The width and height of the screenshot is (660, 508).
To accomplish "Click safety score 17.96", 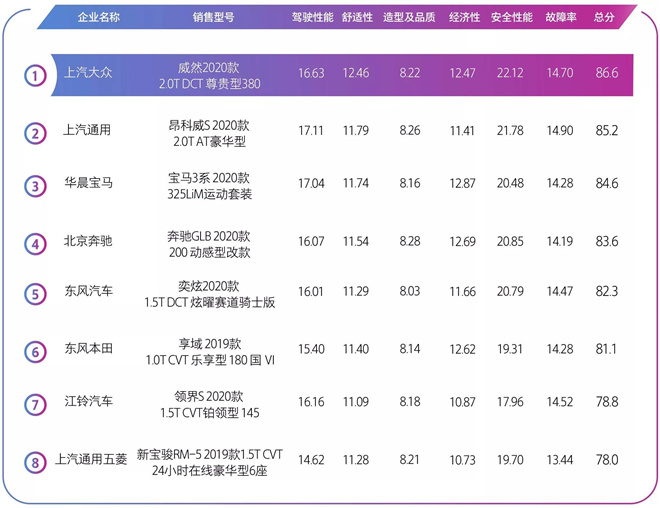I will (510, 402).
